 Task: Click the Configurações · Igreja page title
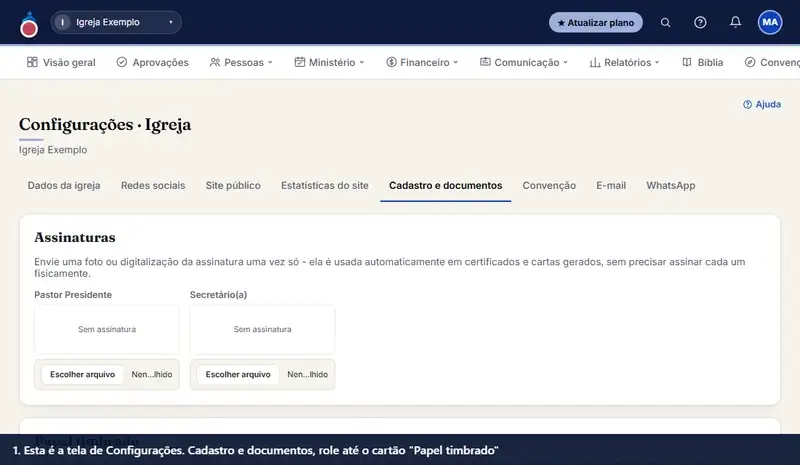[x=105, y=125]
